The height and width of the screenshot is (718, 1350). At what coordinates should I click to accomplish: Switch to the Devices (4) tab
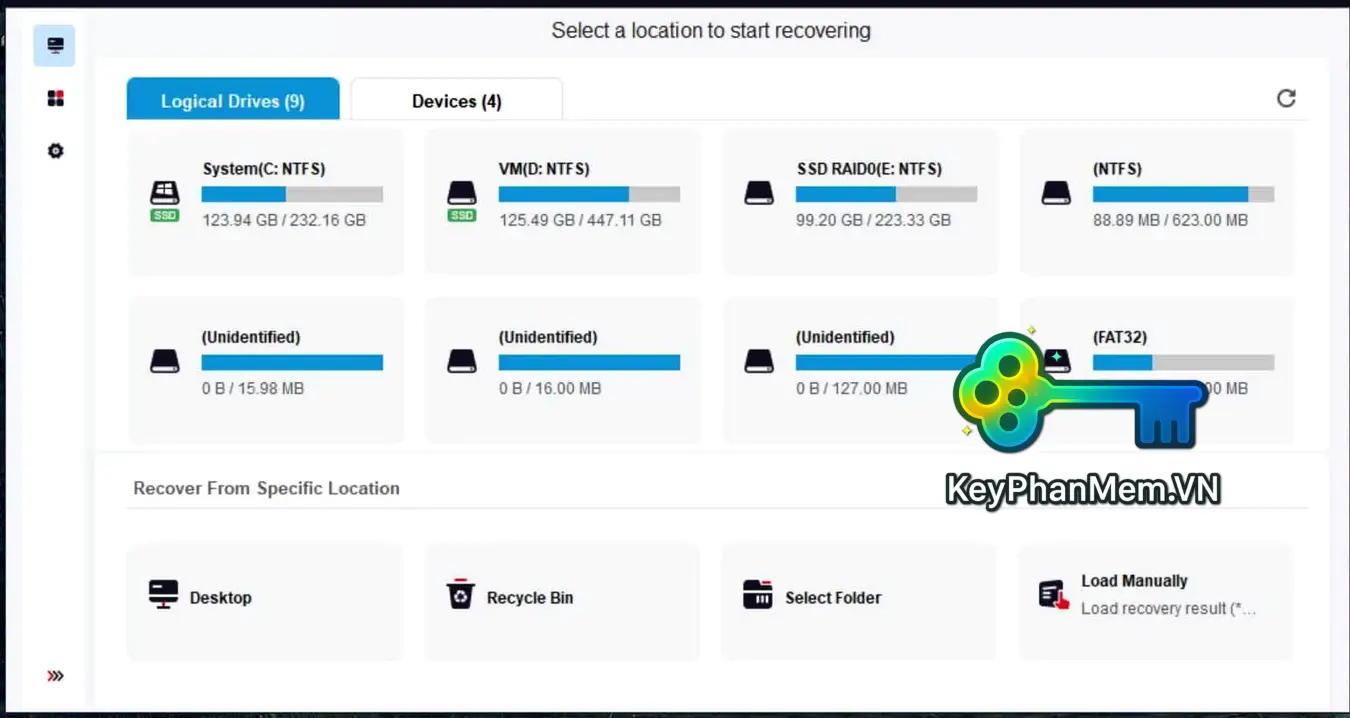pos(455,99)
